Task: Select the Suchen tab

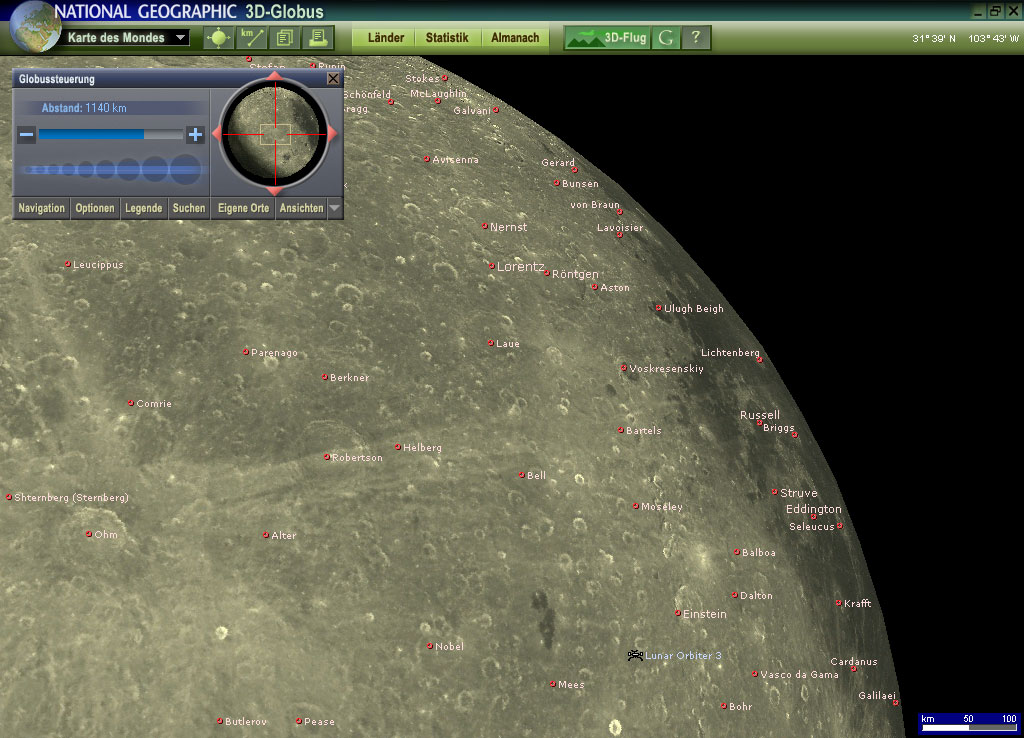Action: [x=189, y=208]
